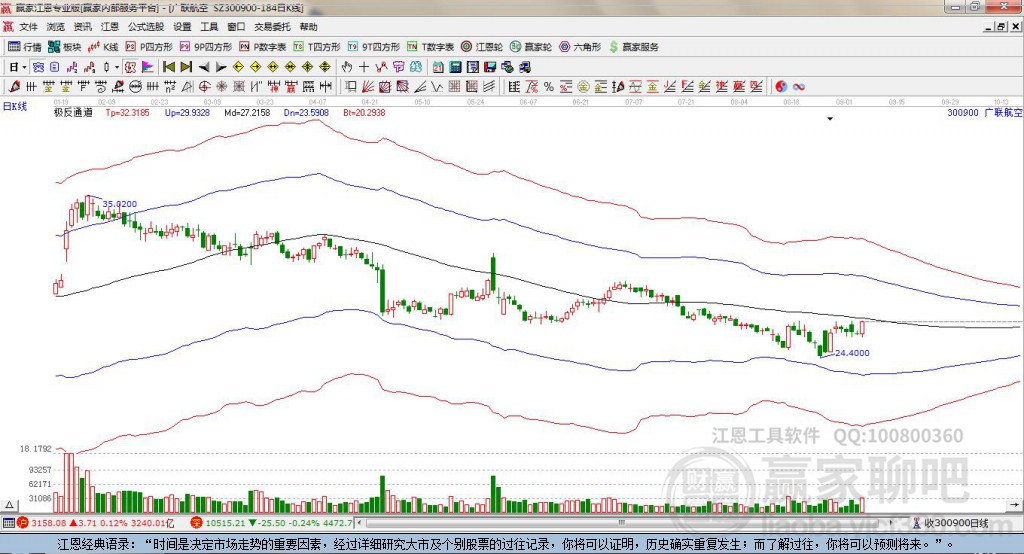Click the red pencil drawing tool
The width and height of the screenshot is (1024, 554).
pos(15,87)
